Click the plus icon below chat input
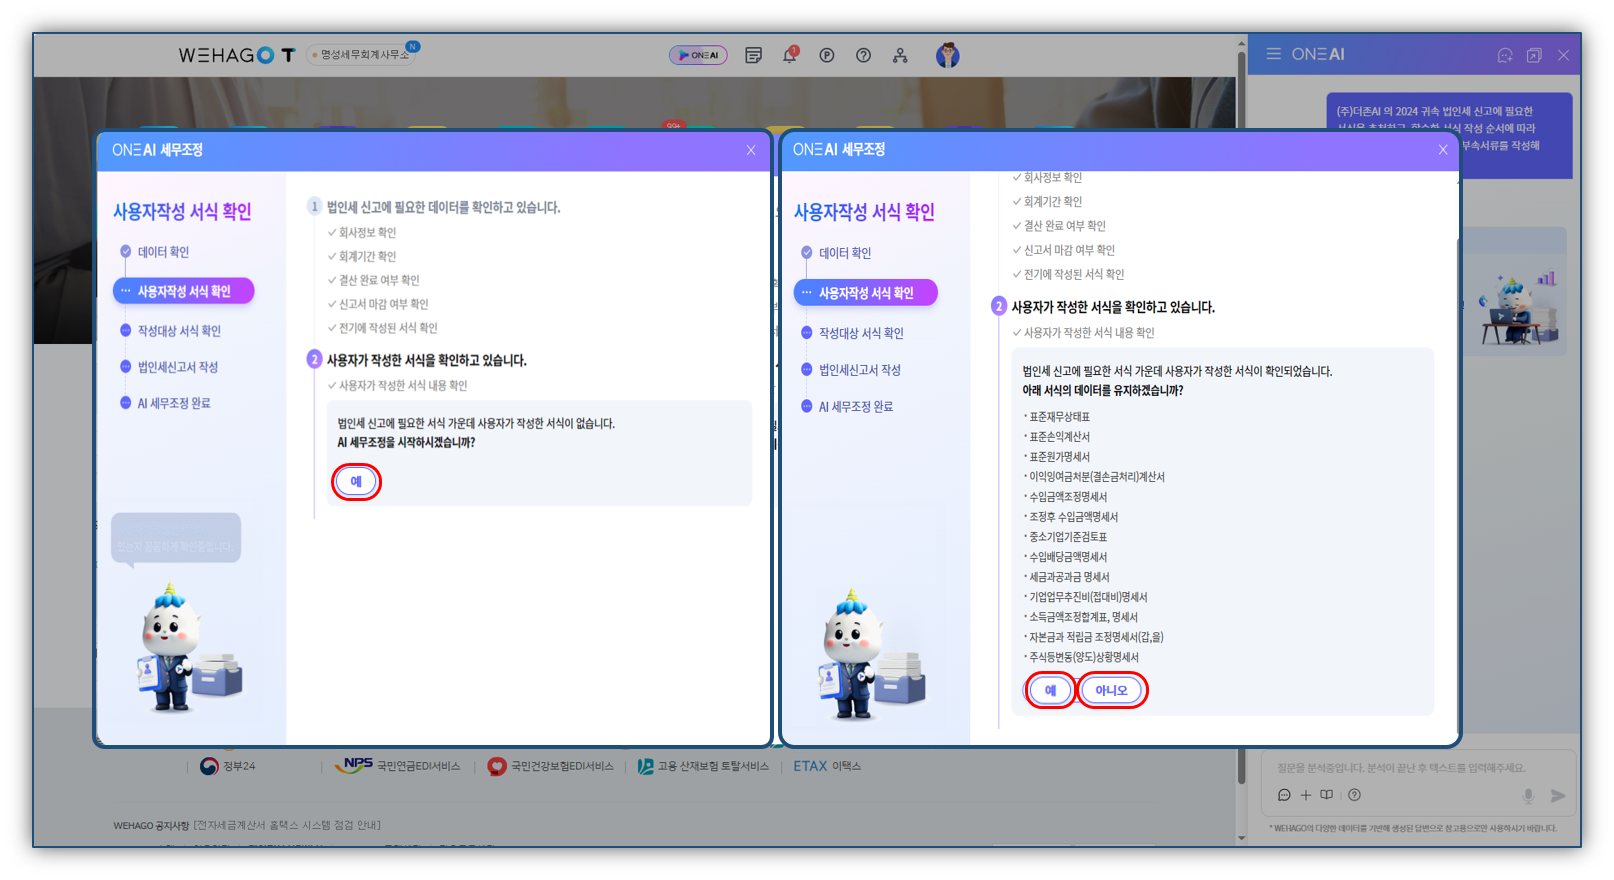Image resolution: width=1614 pixels, height=880 pixels. point(1305,795)
